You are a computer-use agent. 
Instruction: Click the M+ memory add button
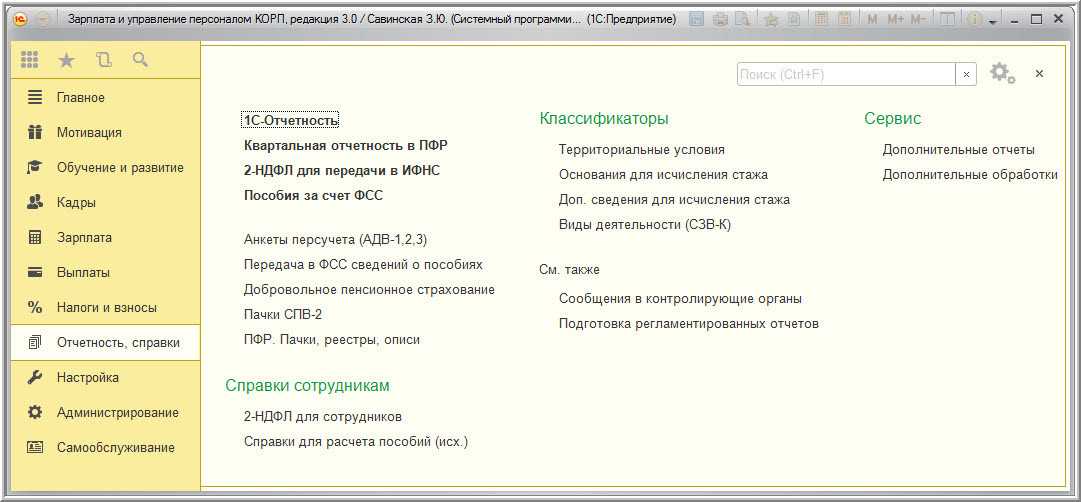tap(895, 19)
